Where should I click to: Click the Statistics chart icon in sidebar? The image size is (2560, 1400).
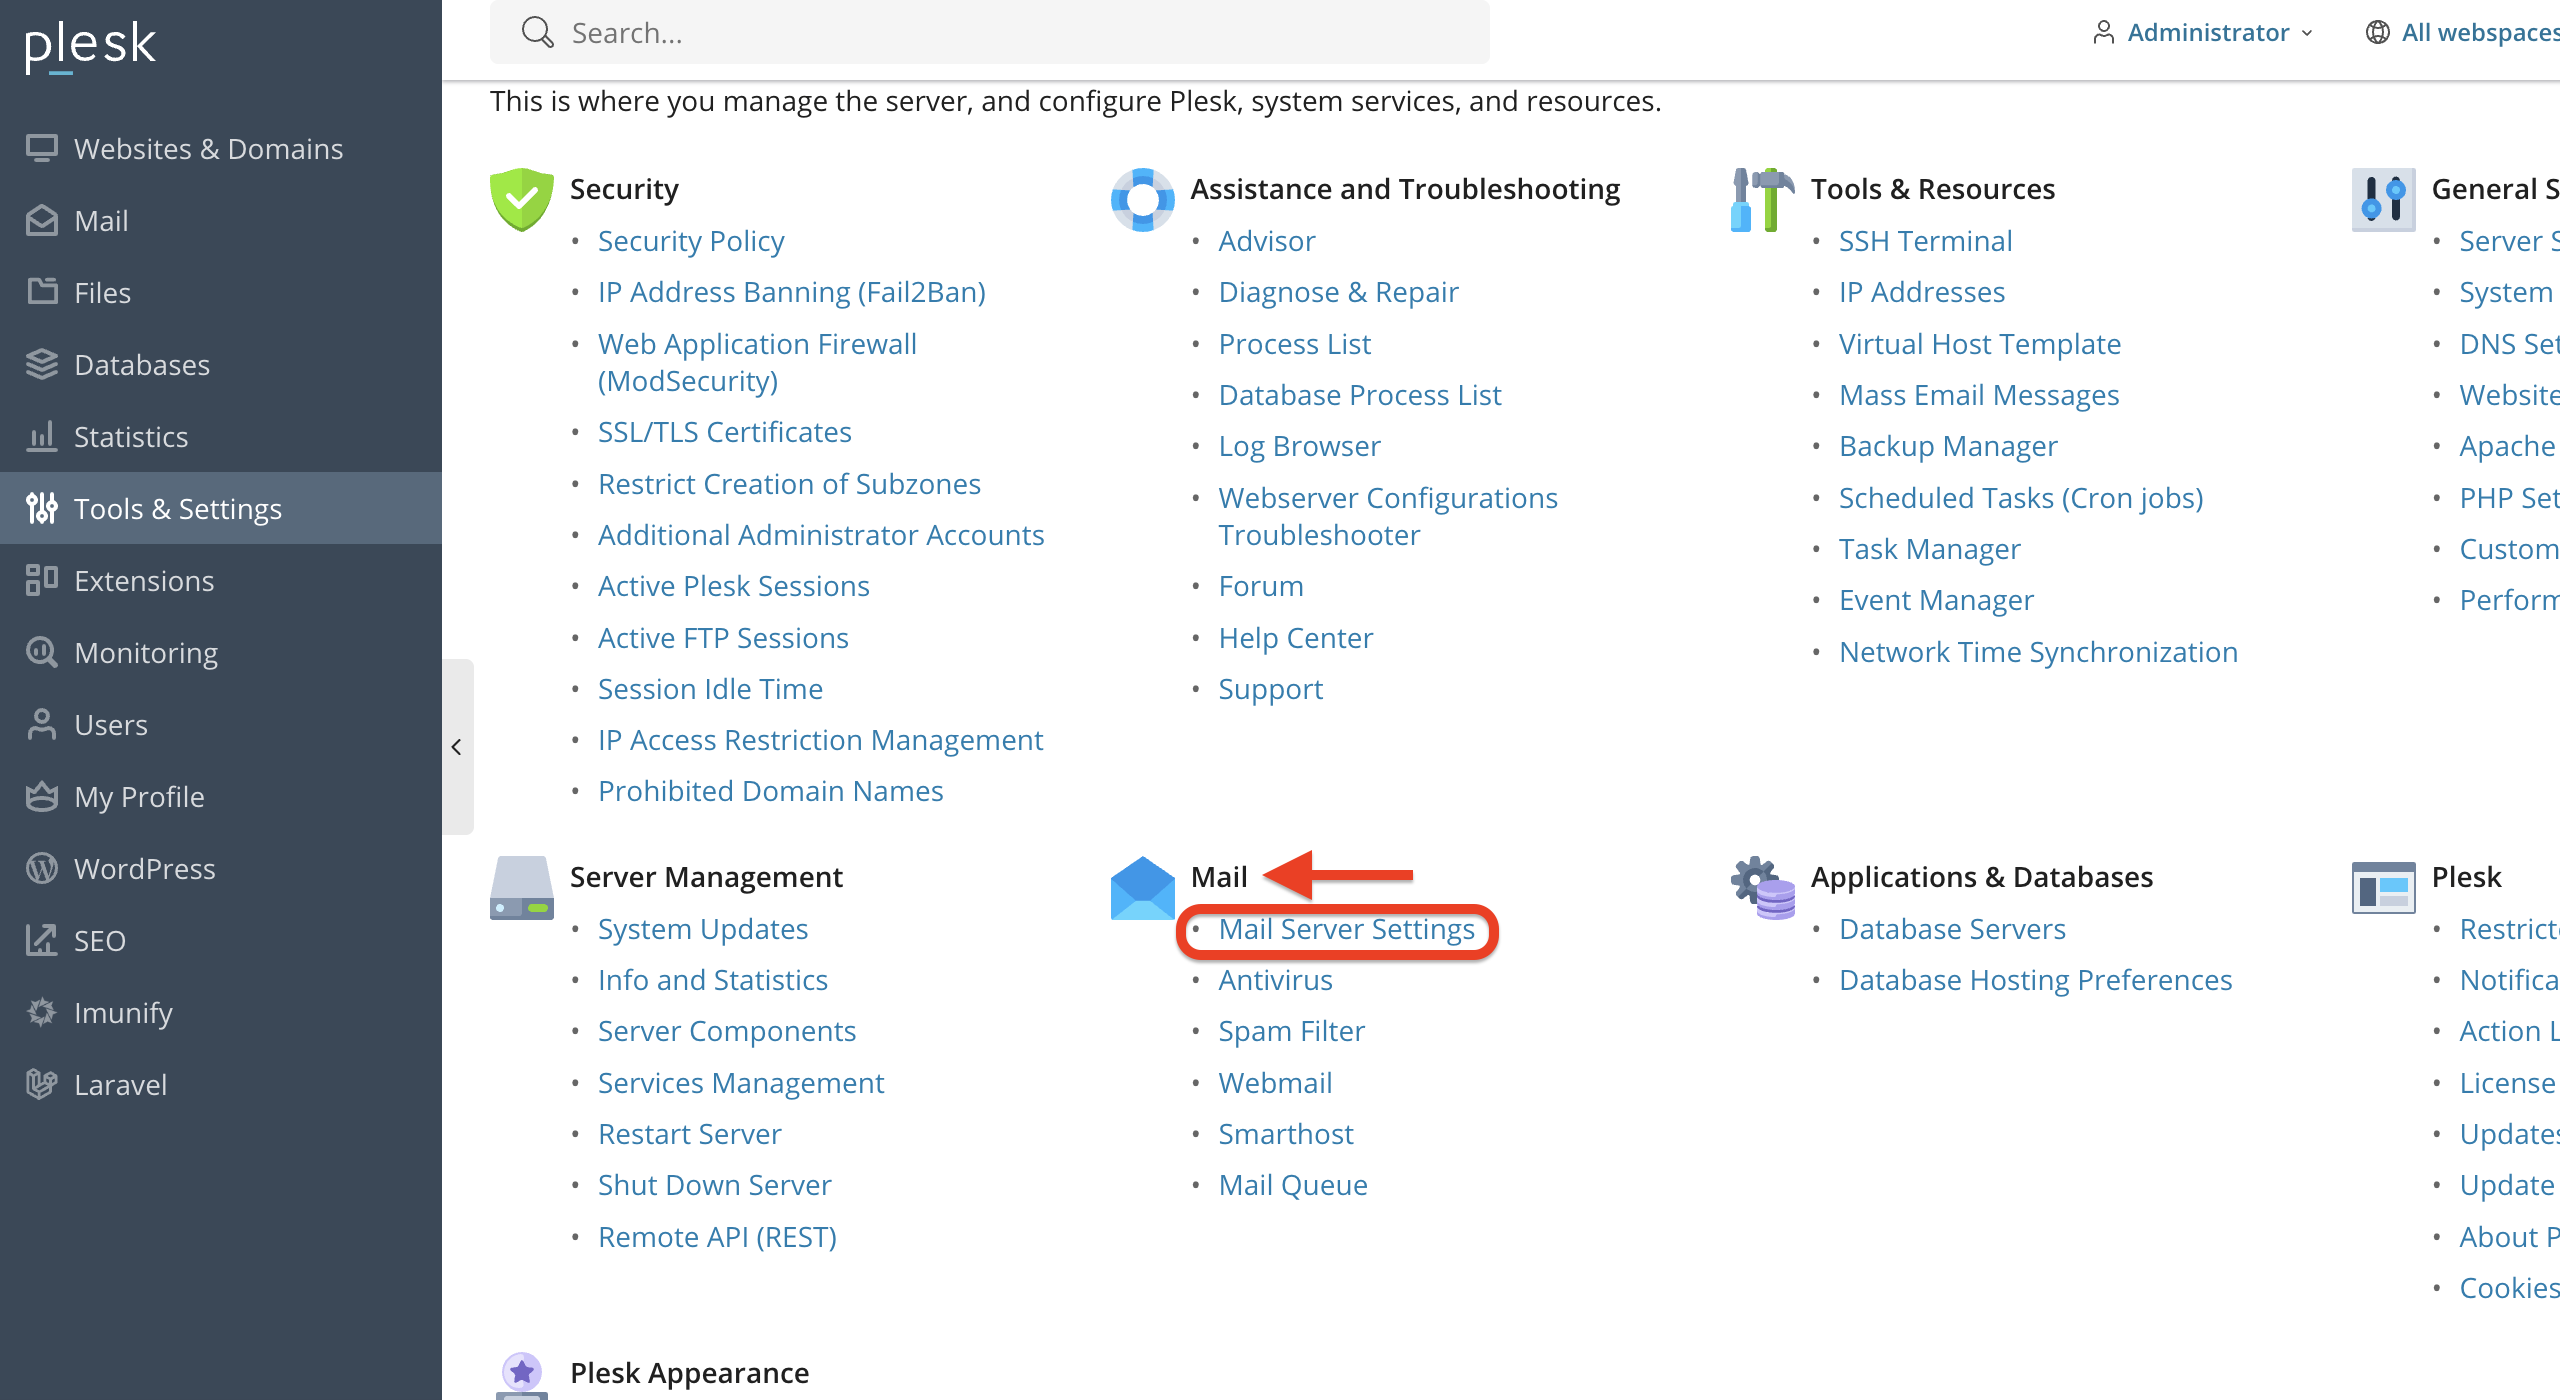click(x=42, y=436)
